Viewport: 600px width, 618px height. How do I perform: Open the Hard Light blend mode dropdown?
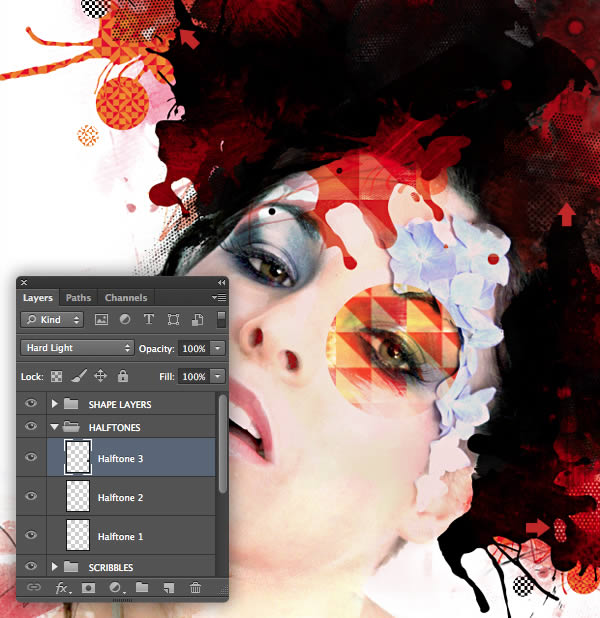pyautogui.click(x=77, y=348)
